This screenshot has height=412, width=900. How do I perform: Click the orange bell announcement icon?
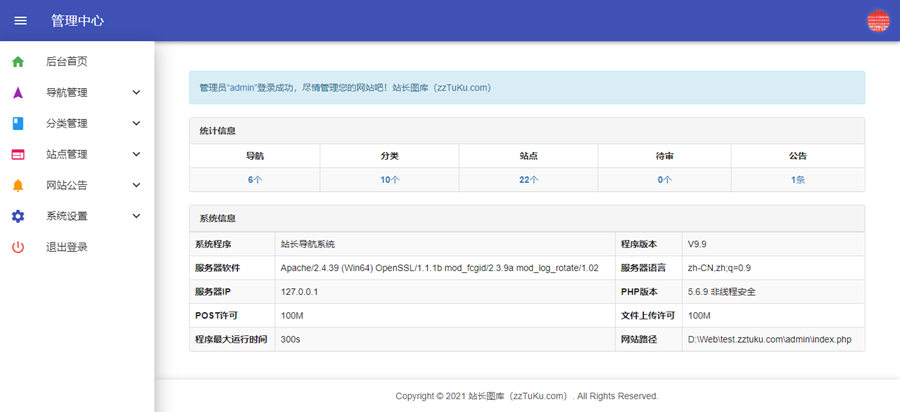(x=18, y=185)
